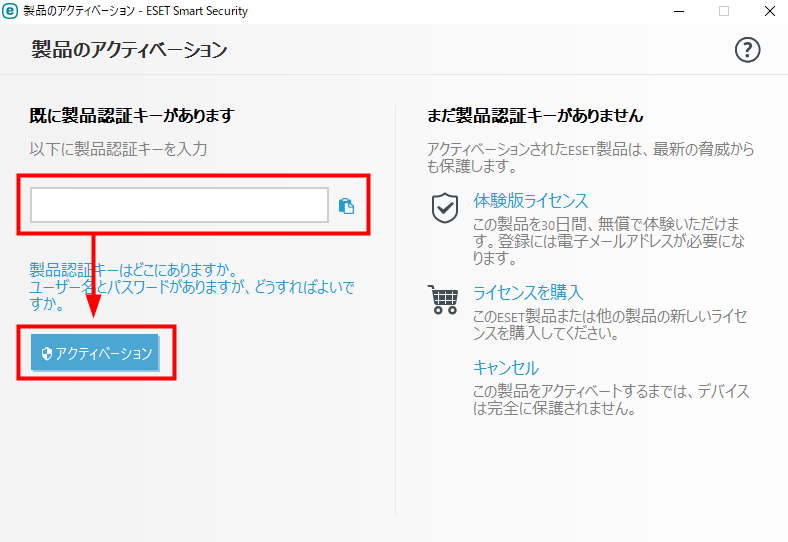Click heading 既に製品認証キーがあります
788x542 pixels.
coord(132,115)
